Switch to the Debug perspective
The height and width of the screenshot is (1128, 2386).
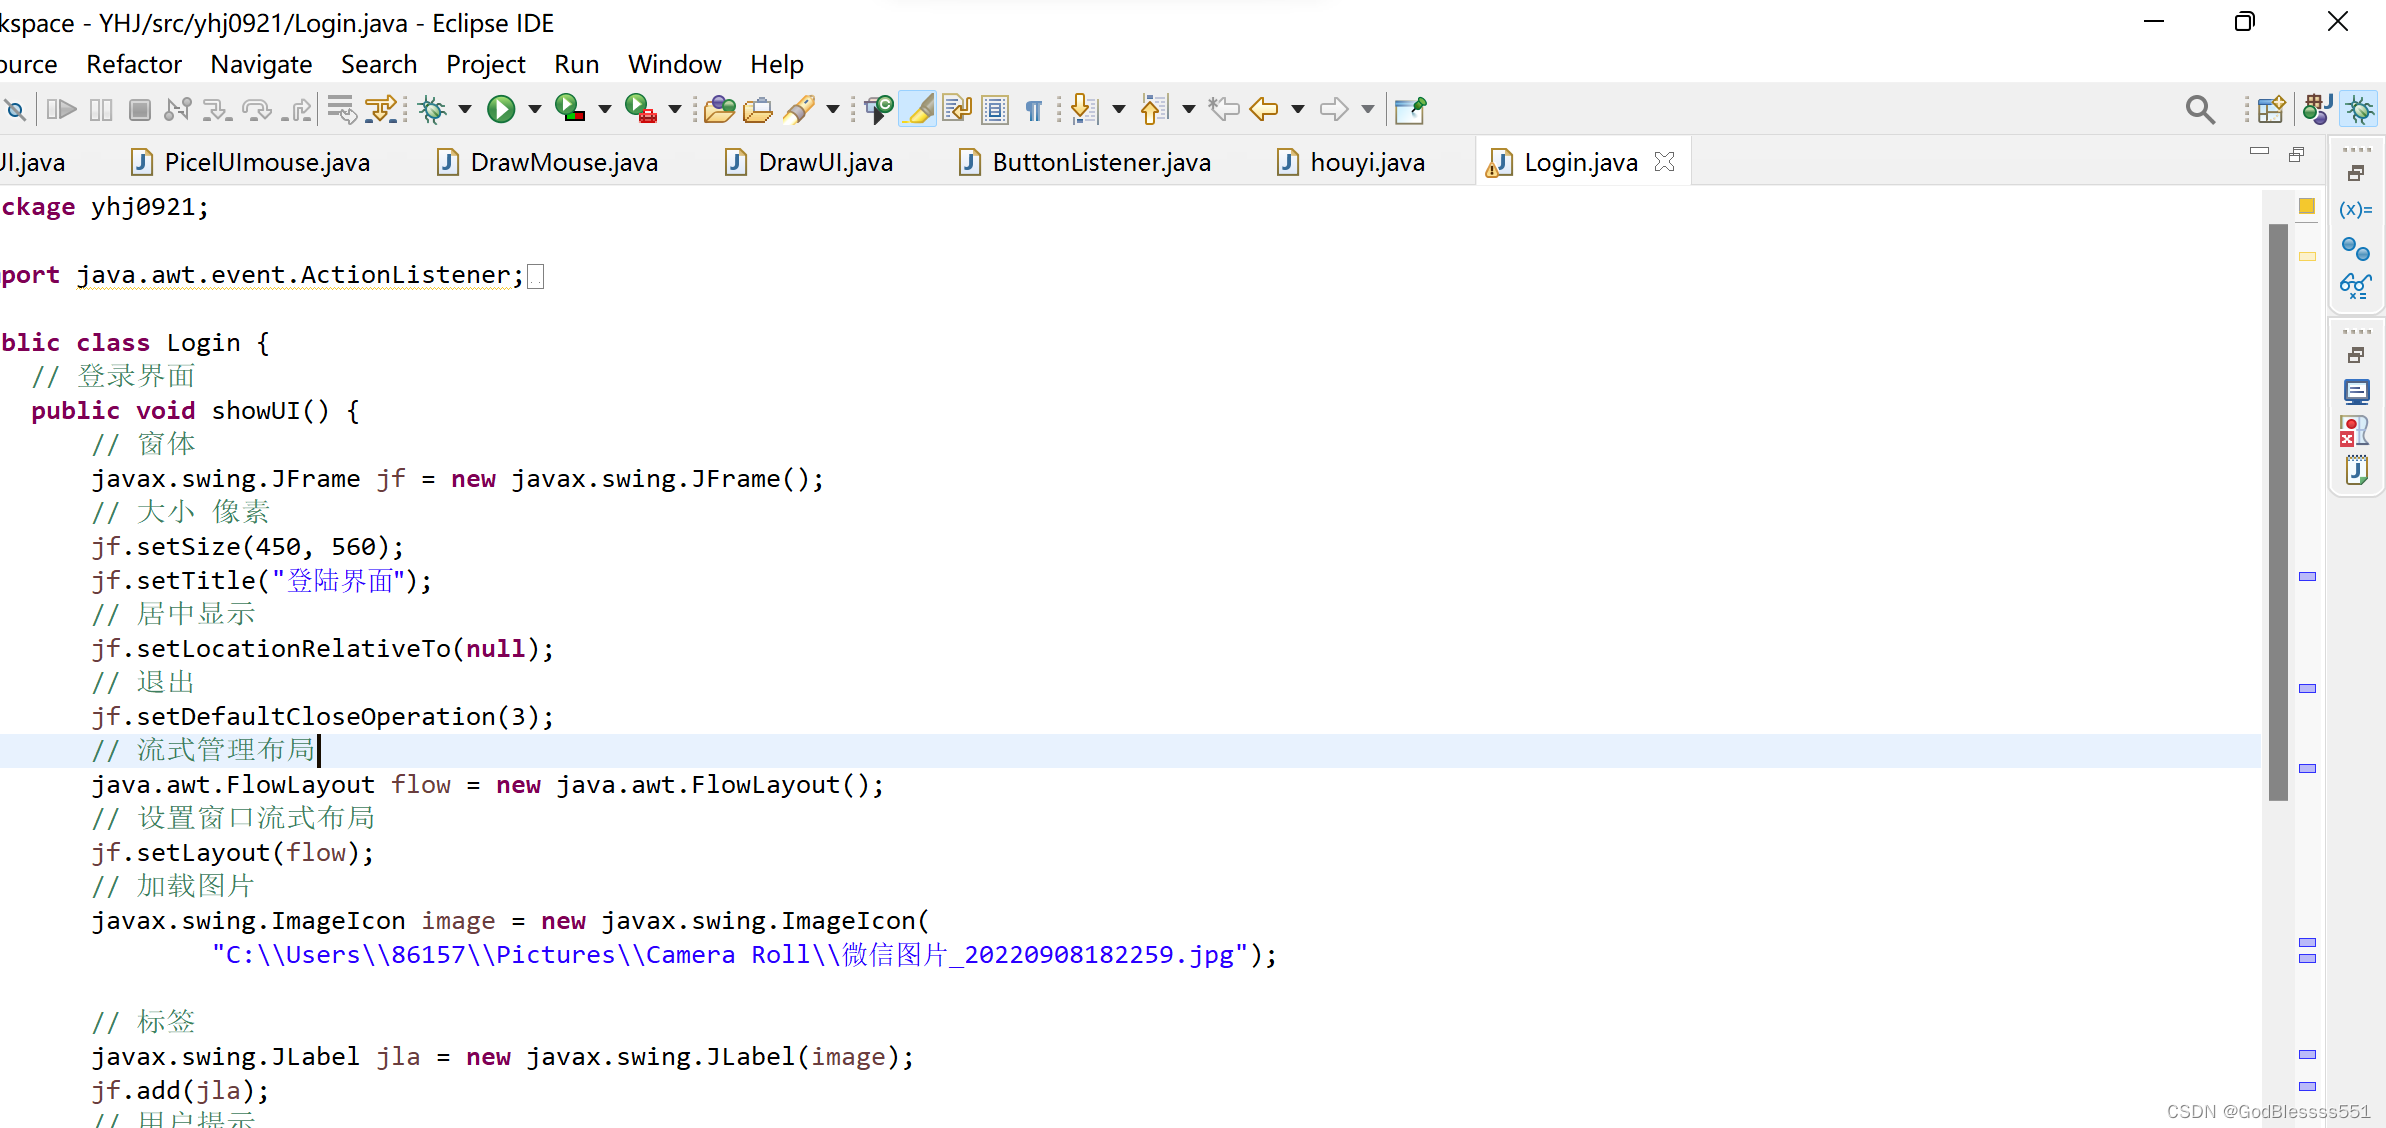pyautogui.click(x=2360, y=109)
